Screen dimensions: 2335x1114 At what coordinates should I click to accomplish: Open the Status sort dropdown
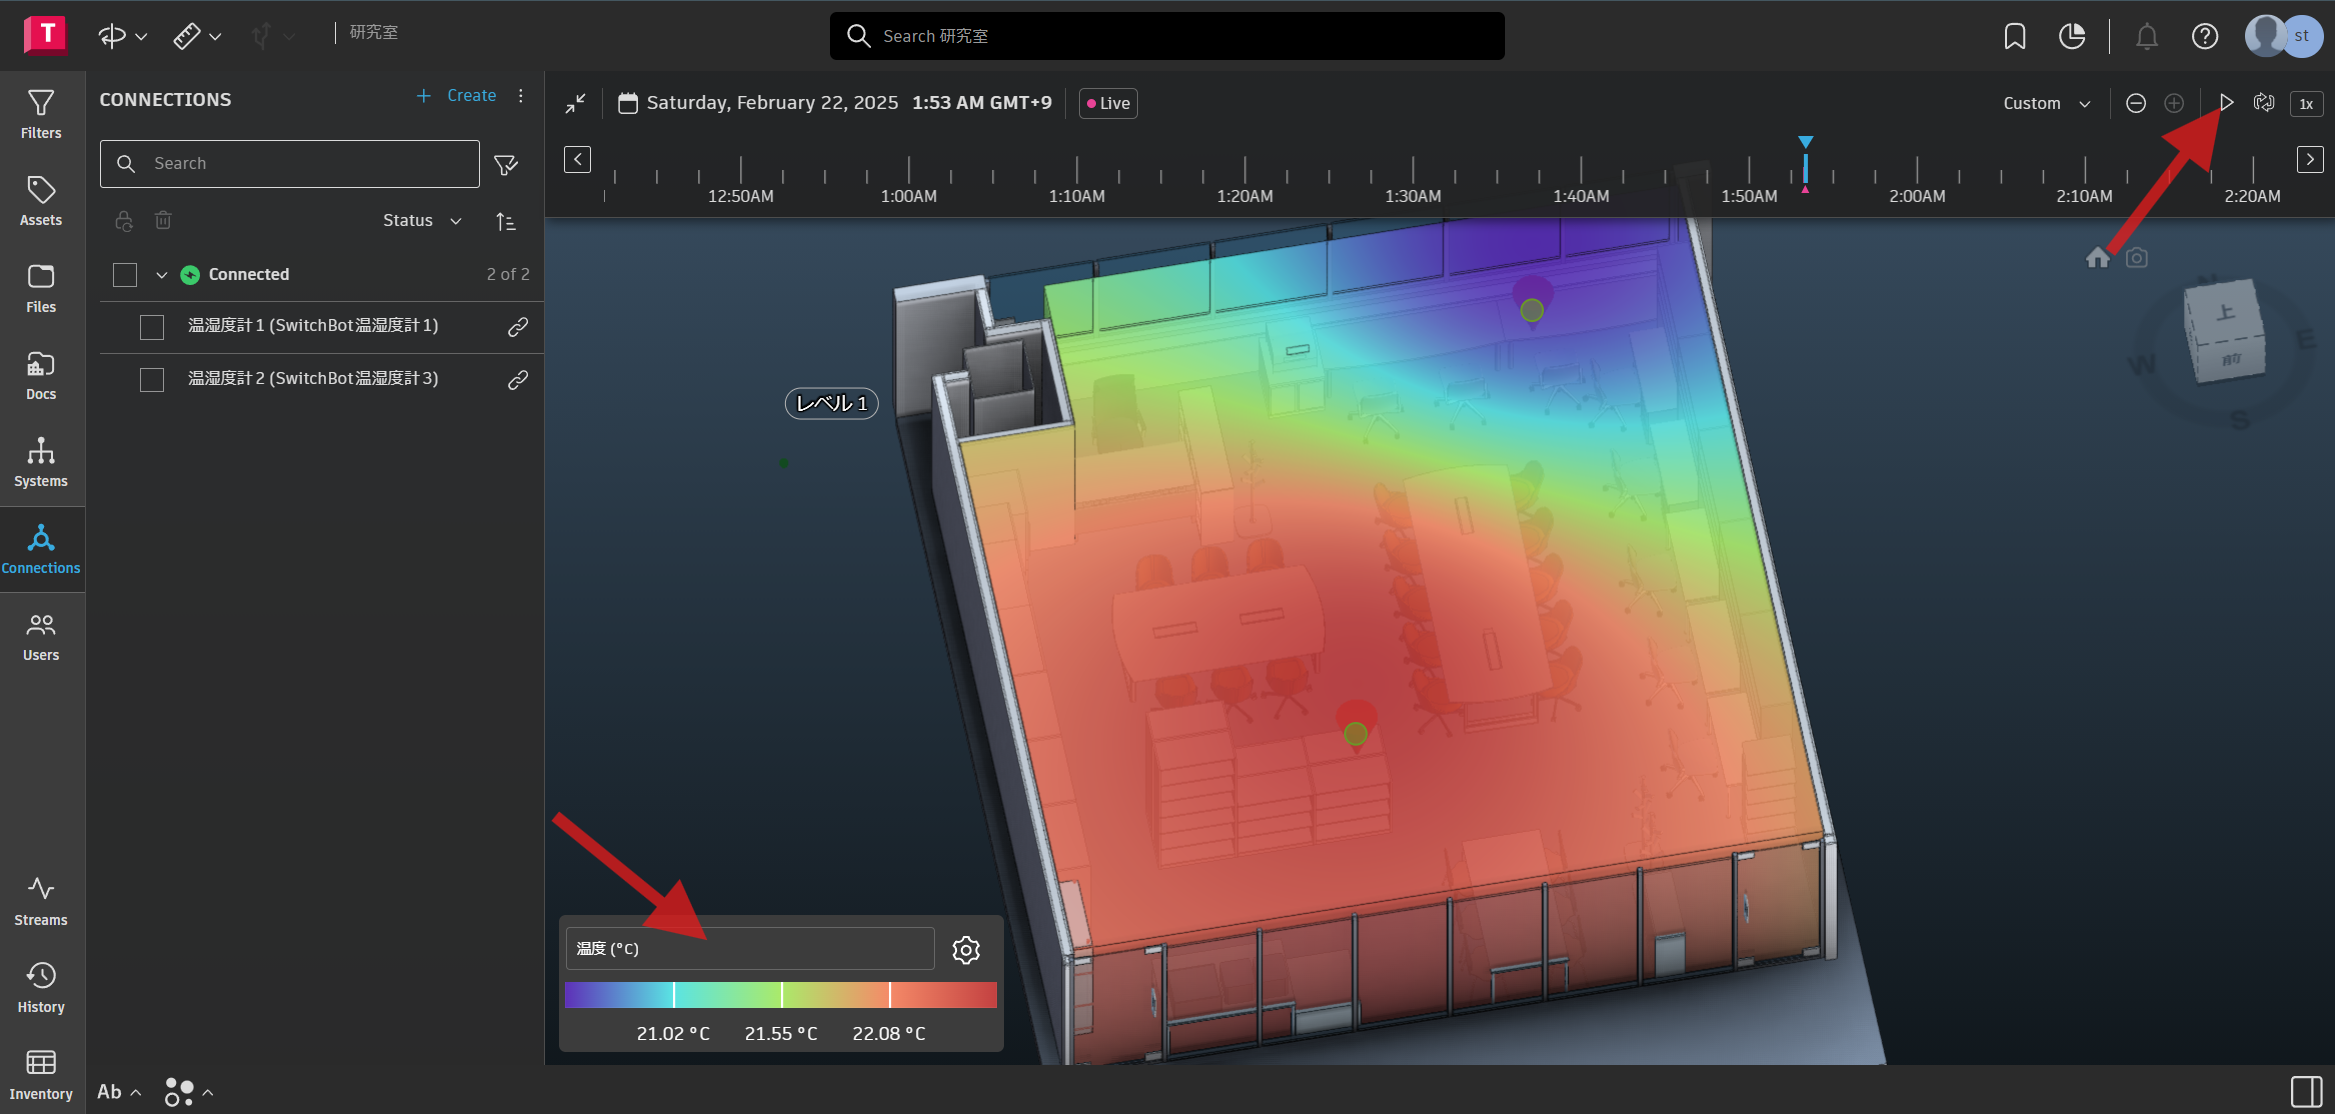pos(422,220)
